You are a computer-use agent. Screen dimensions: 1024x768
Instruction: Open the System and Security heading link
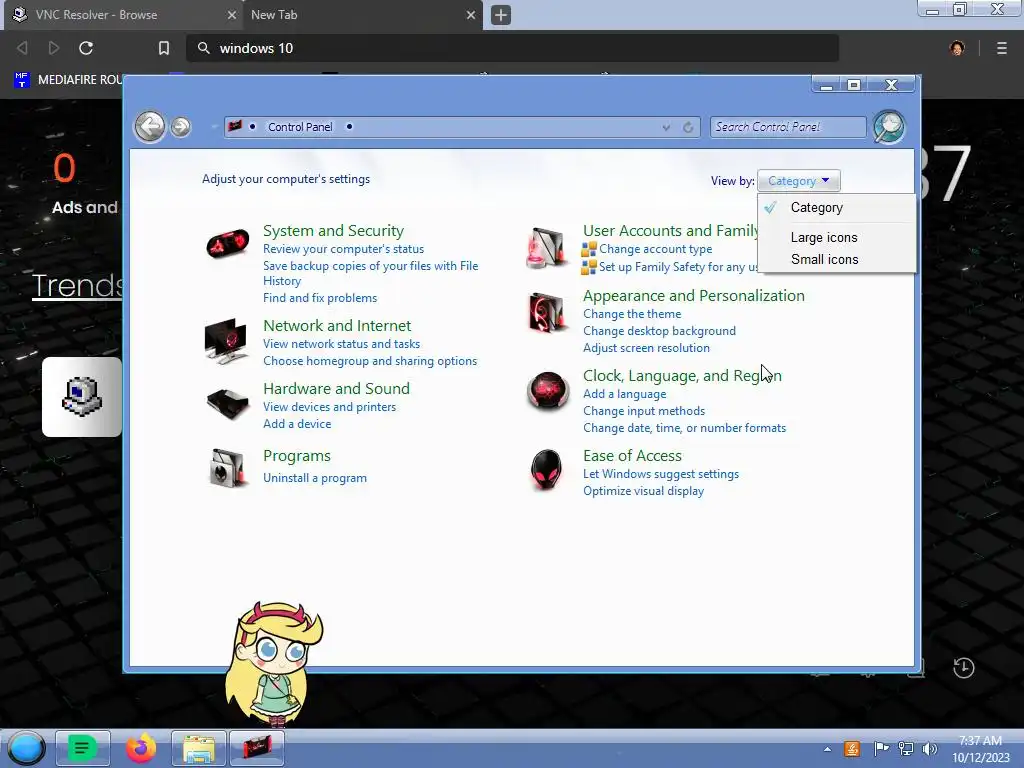(333, 231)
